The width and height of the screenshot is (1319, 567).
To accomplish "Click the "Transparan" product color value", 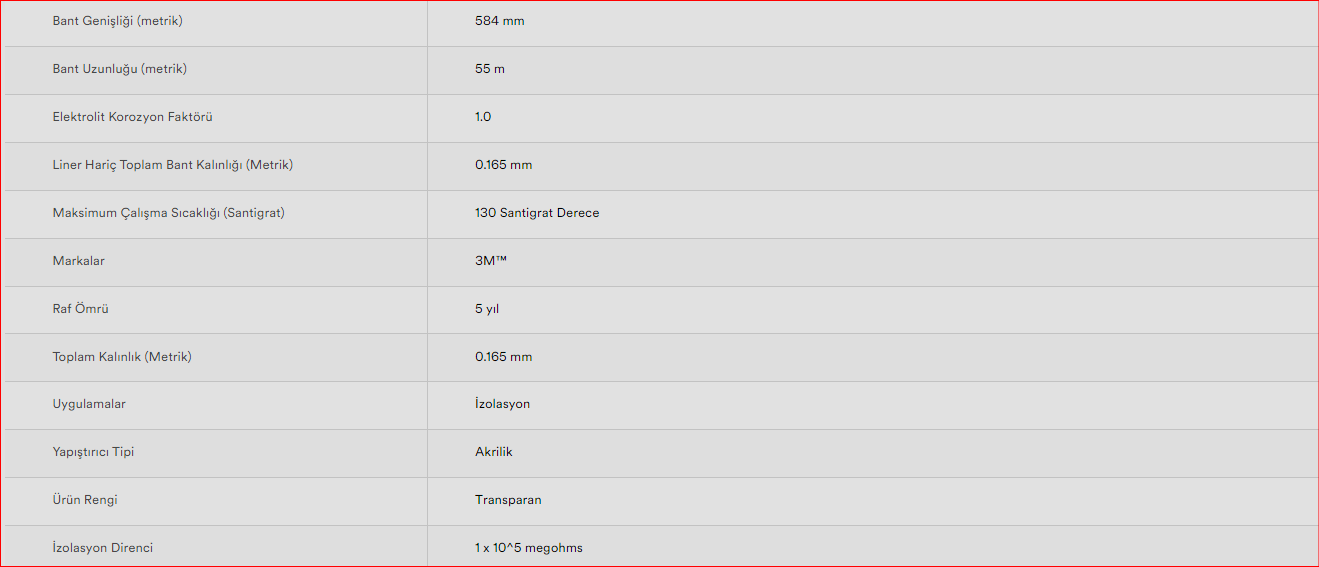I will coord(508,500).
